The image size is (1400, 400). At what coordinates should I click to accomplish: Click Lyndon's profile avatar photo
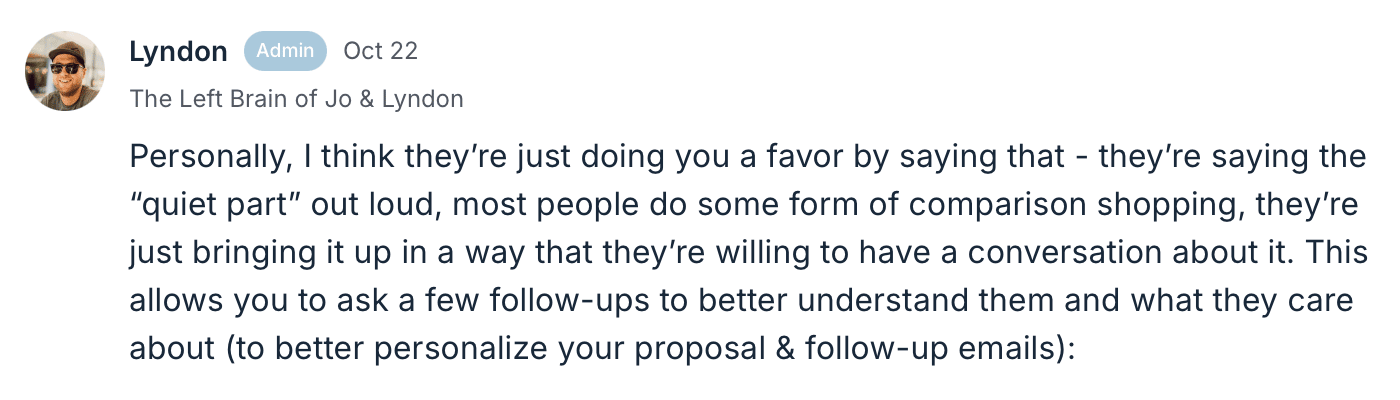(65, 71)
